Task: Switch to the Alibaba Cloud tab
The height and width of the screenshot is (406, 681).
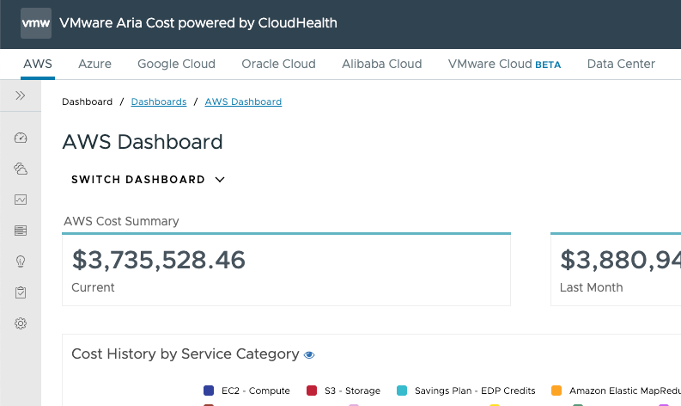Action: 382,64
